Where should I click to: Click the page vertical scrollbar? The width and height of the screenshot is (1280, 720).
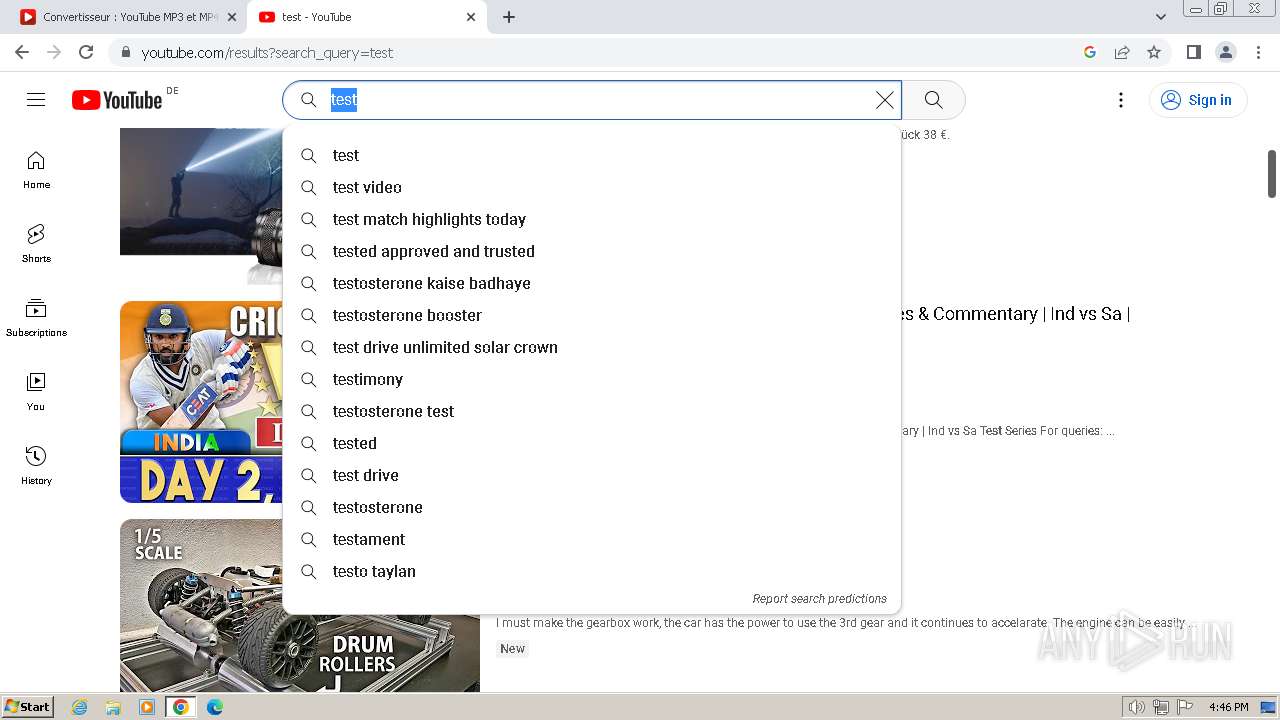point(1272,174)
